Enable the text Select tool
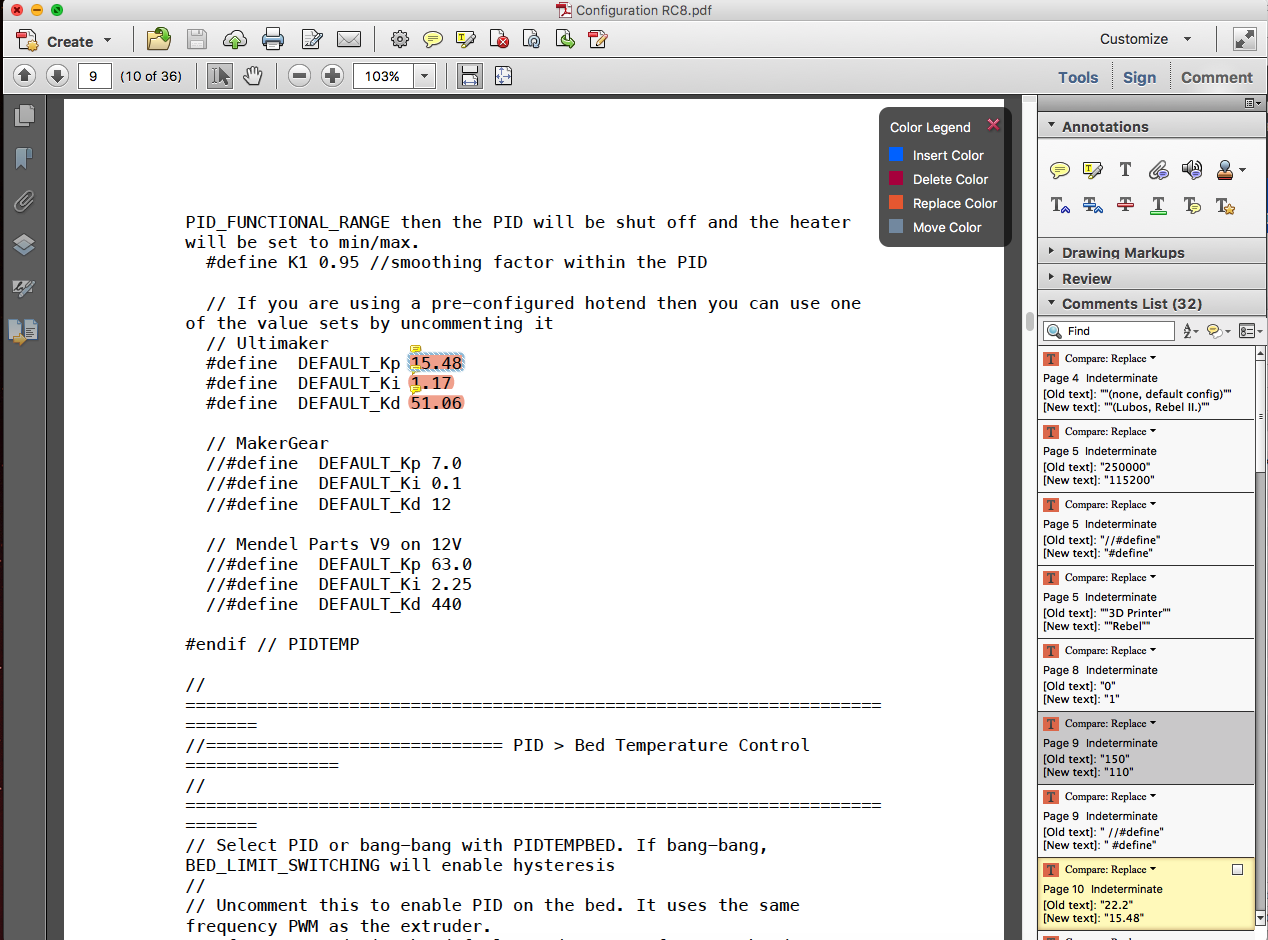The image size is (1268, 940). pos(220,76)
